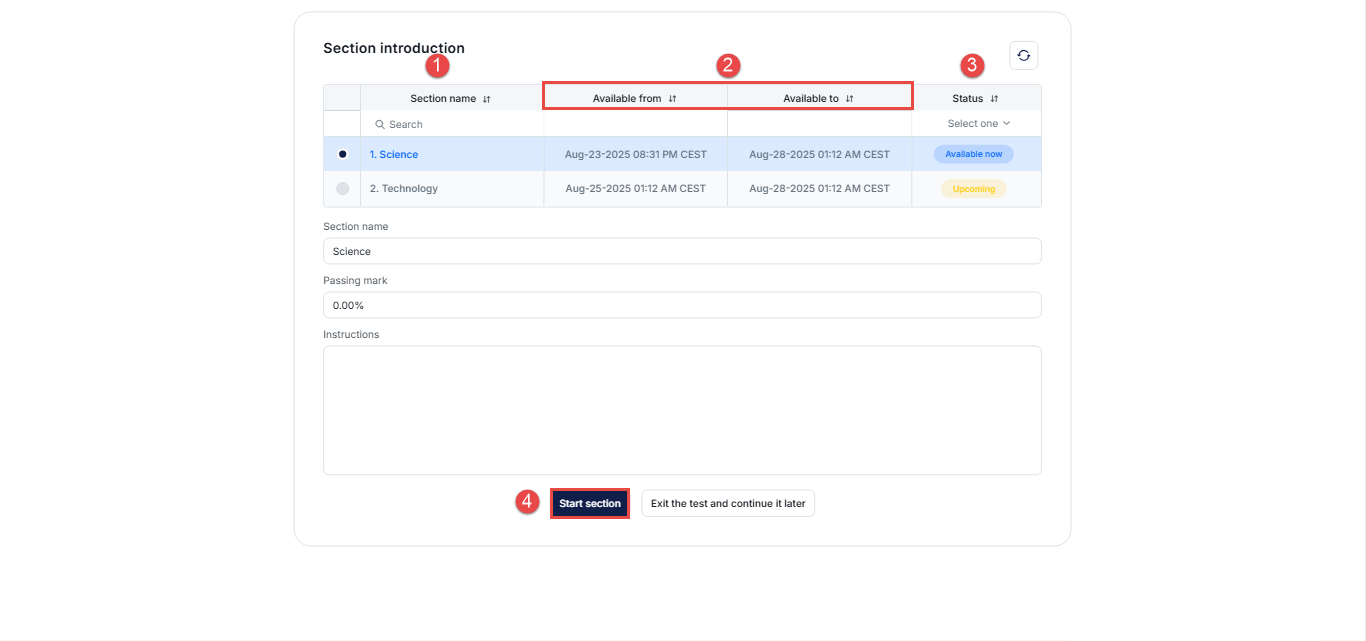Click sort arrows beside Status
The image size is (1366, 641).
[994, 99]
